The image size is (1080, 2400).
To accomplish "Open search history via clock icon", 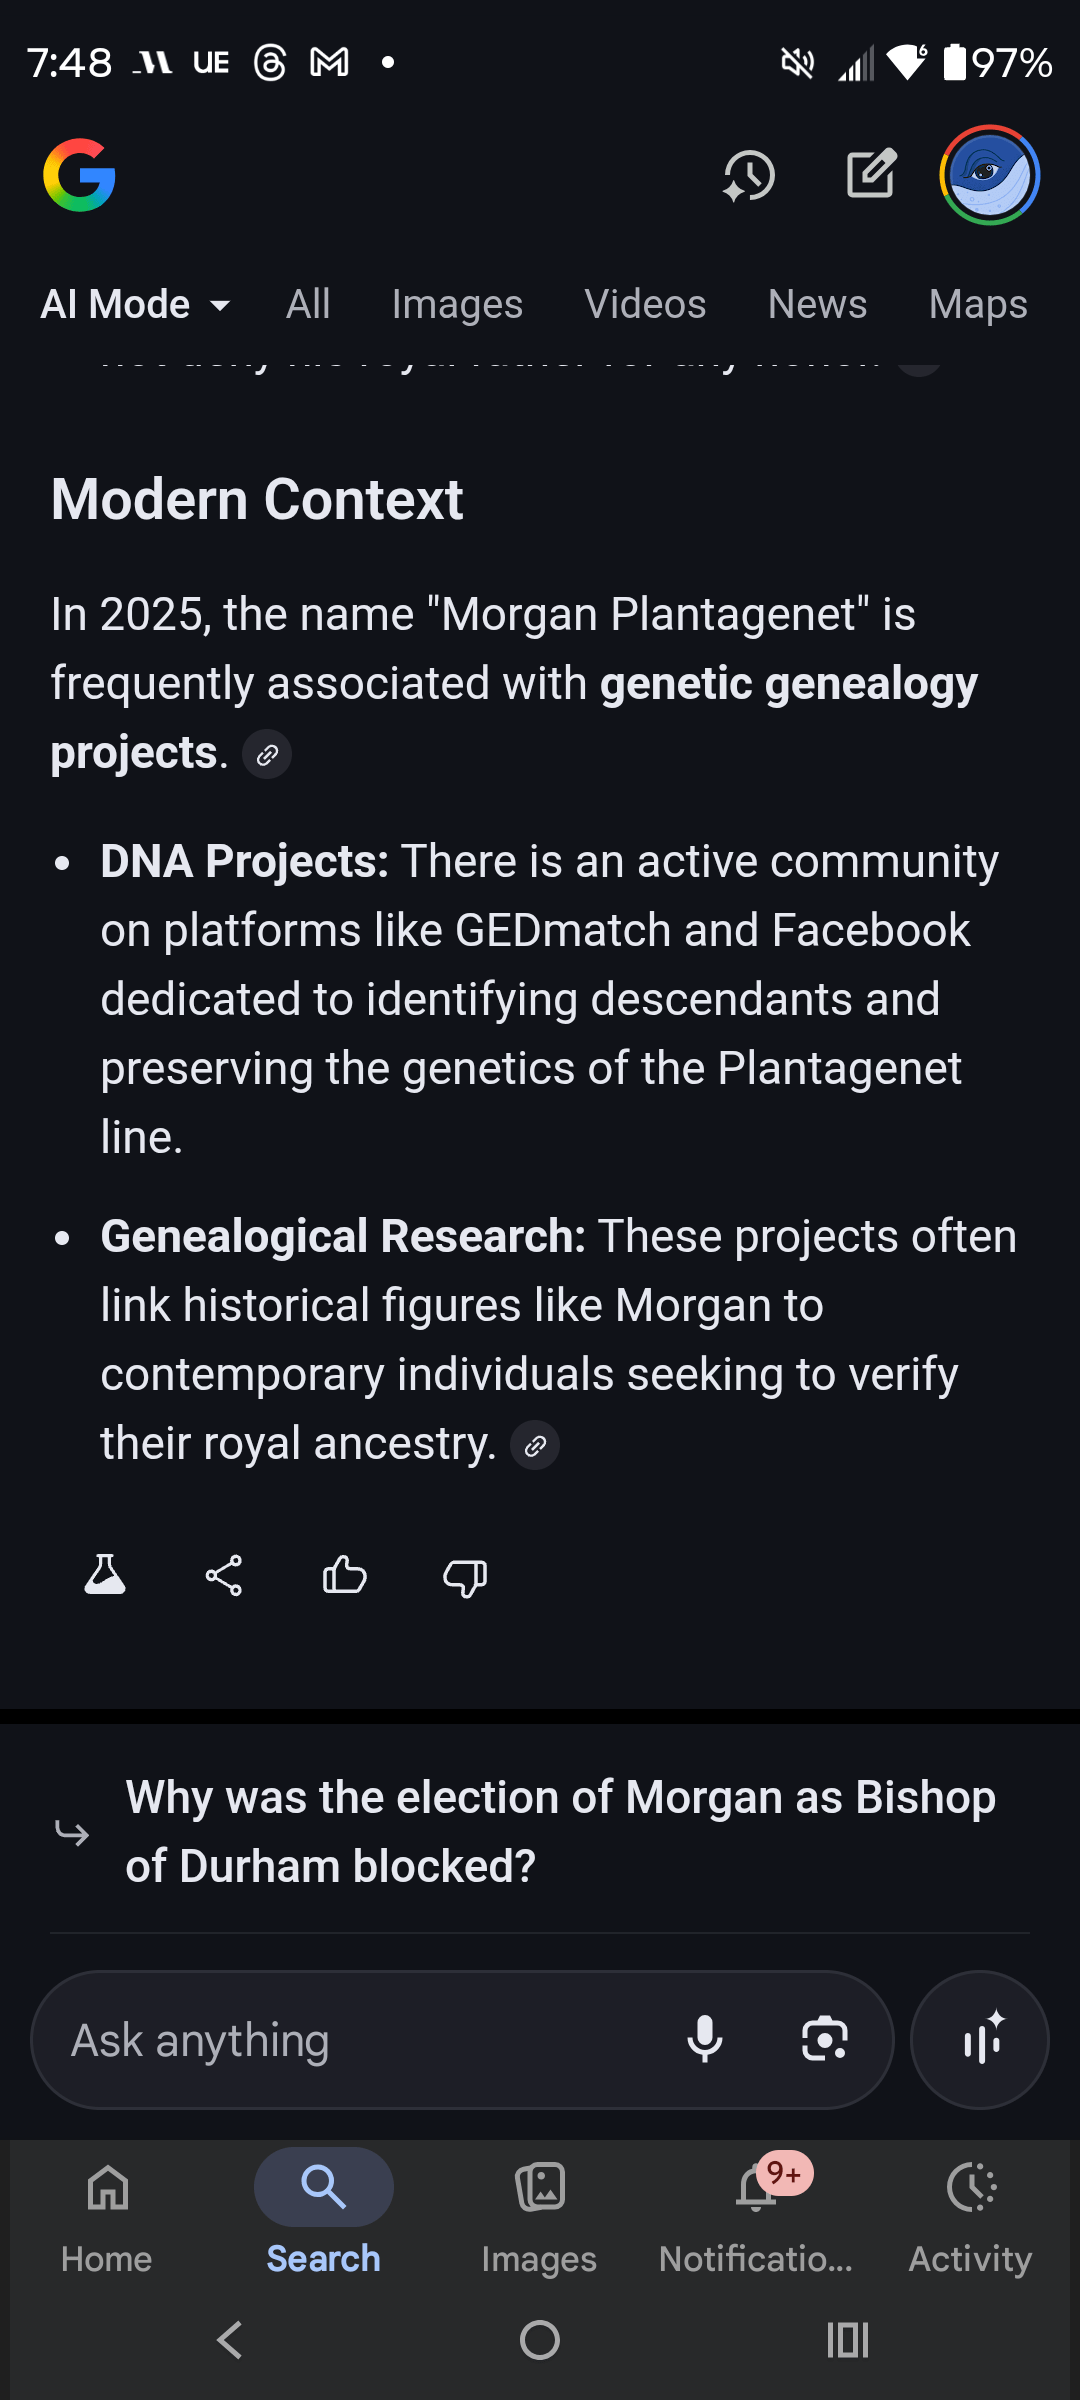I will [x=748, y=175].
